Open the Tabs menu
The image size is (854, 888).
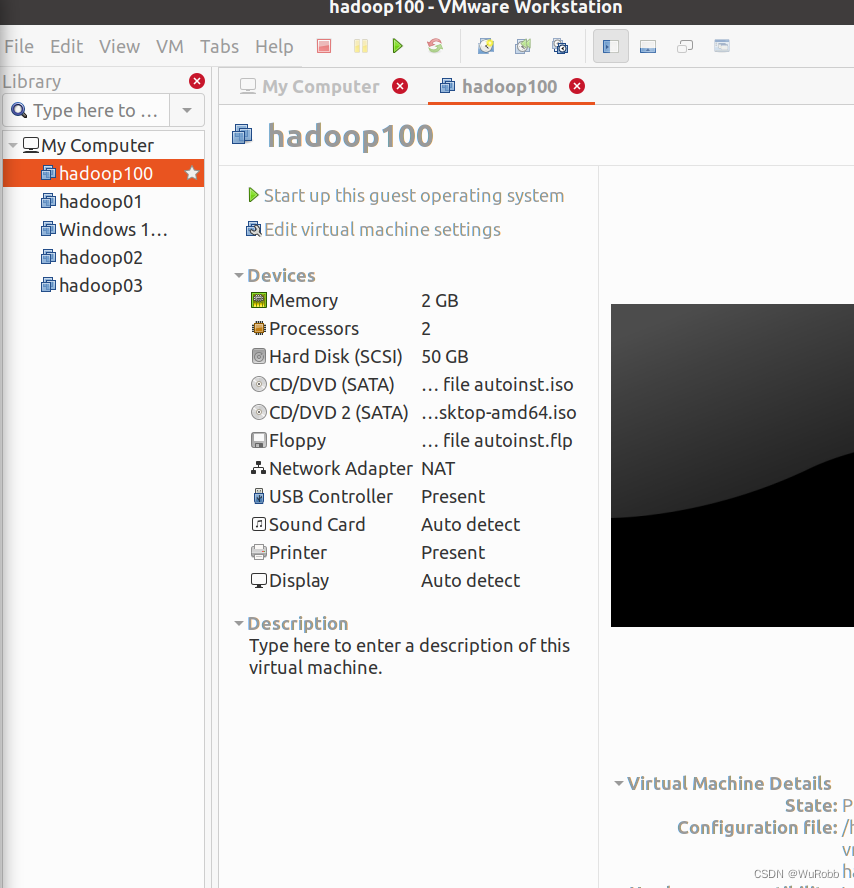click(x=219, y=46)
